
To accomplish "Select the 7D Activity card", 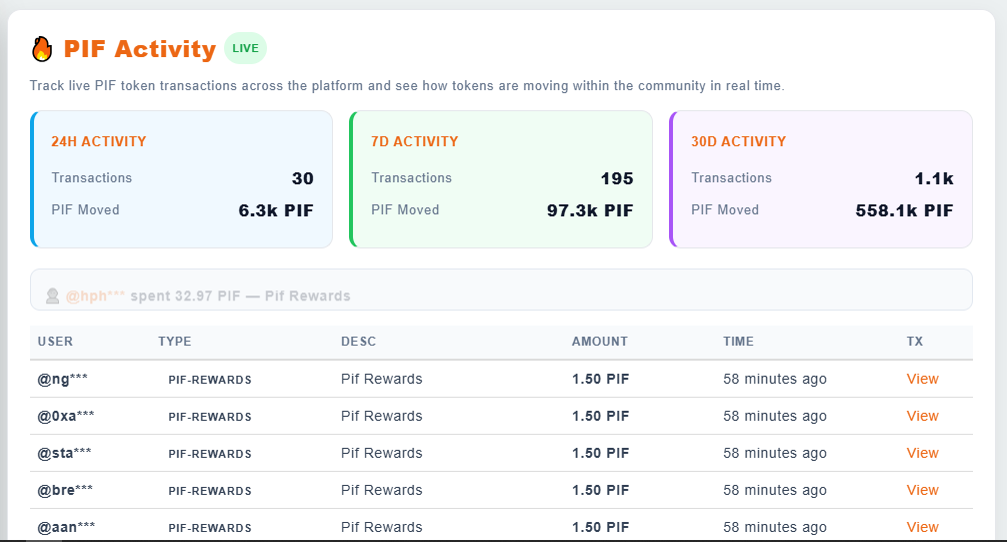I will [x=501, y=178].
